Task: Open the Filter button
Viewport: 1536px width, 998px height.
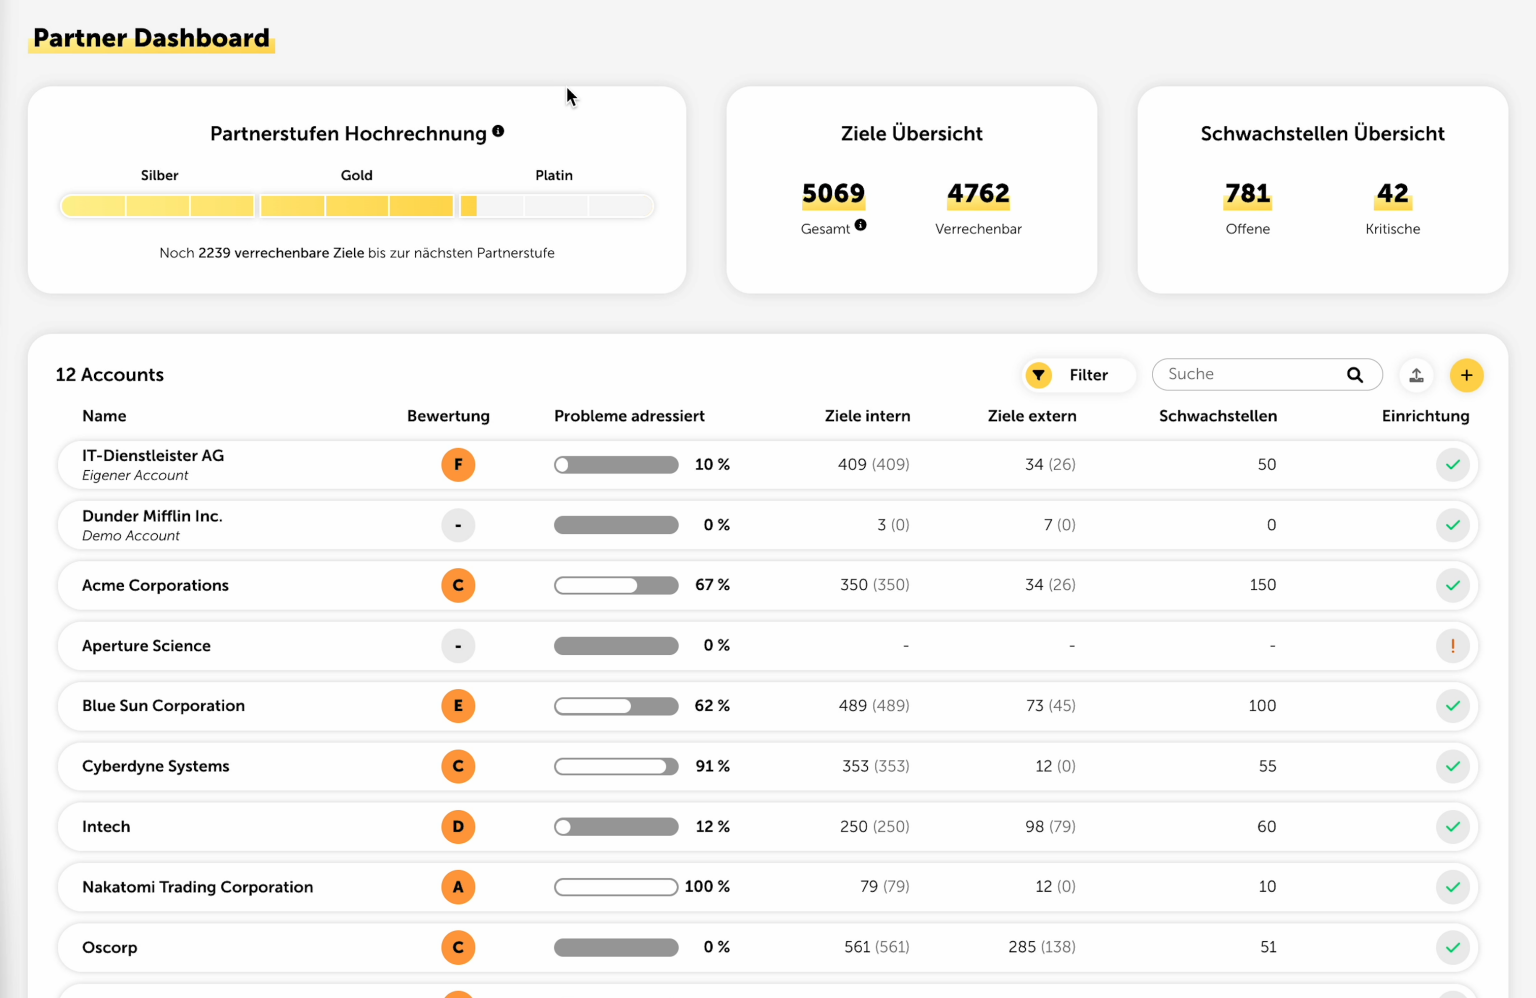Action: (x=1078, y=375)
